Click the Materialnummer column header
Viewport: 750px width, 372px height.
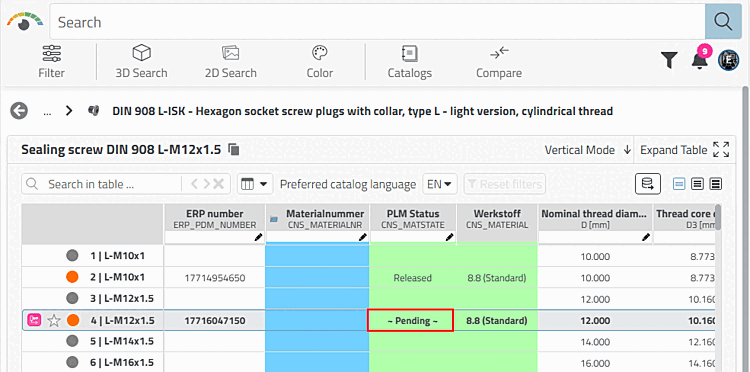(318, 219)
